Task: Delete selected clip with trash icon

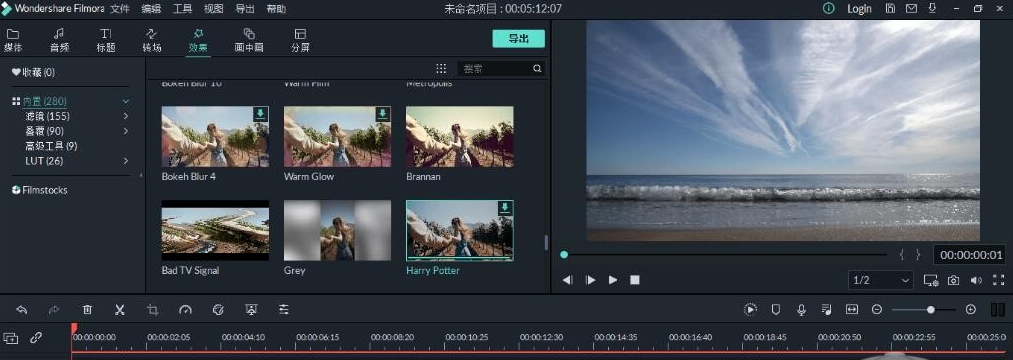Action: [87, 310]
